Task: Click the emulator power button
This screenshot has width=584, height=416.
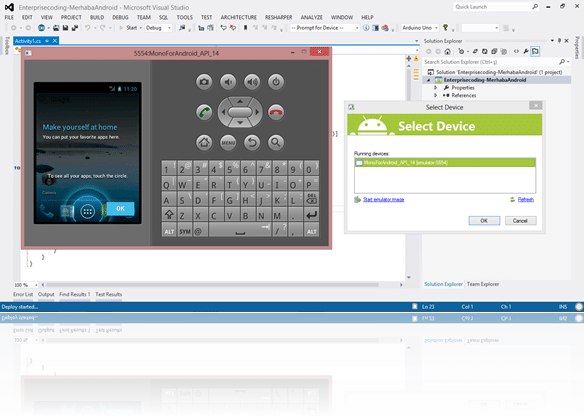Action: (x=276, y=82)
